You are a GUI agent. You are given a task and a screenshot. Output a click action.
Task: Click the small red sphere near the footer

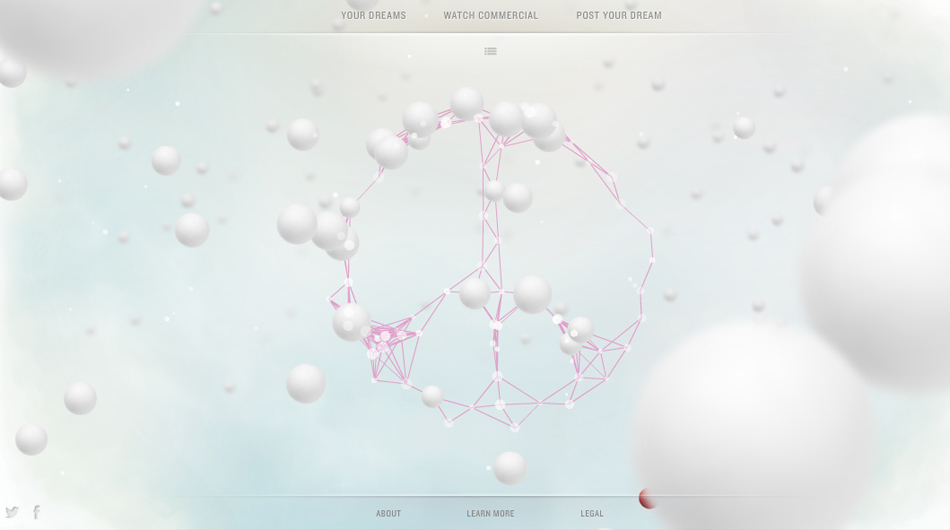point(647,499)
